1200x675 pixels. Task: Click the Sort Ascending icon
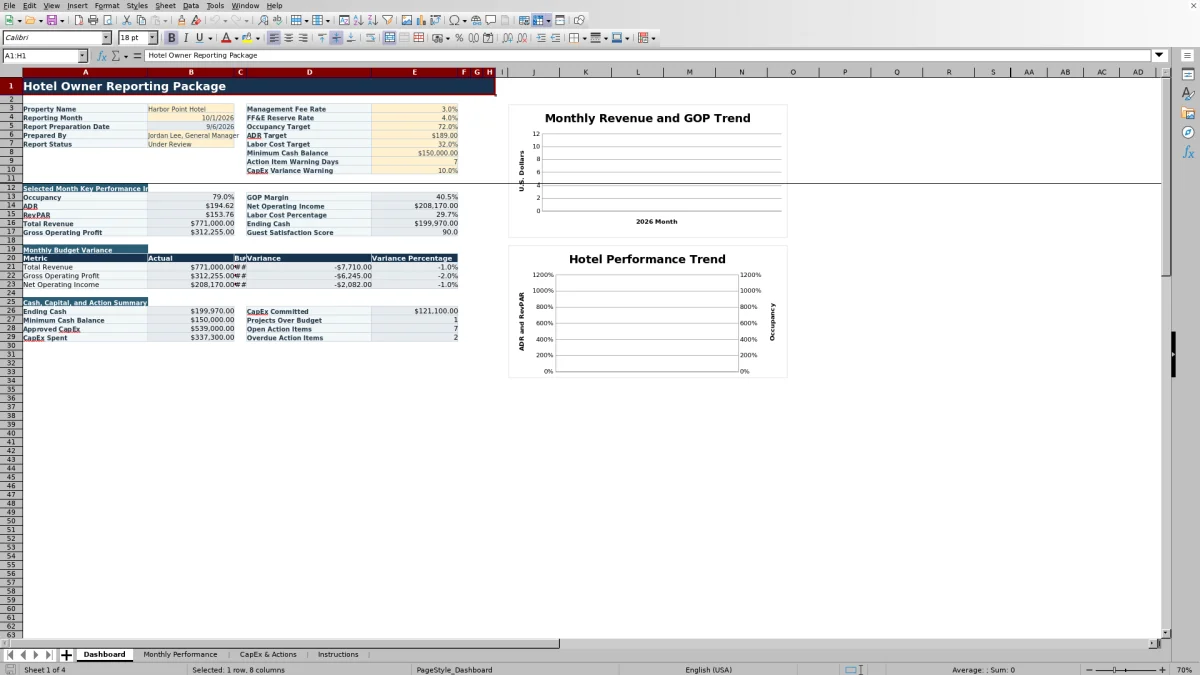[x=359, y=20]
